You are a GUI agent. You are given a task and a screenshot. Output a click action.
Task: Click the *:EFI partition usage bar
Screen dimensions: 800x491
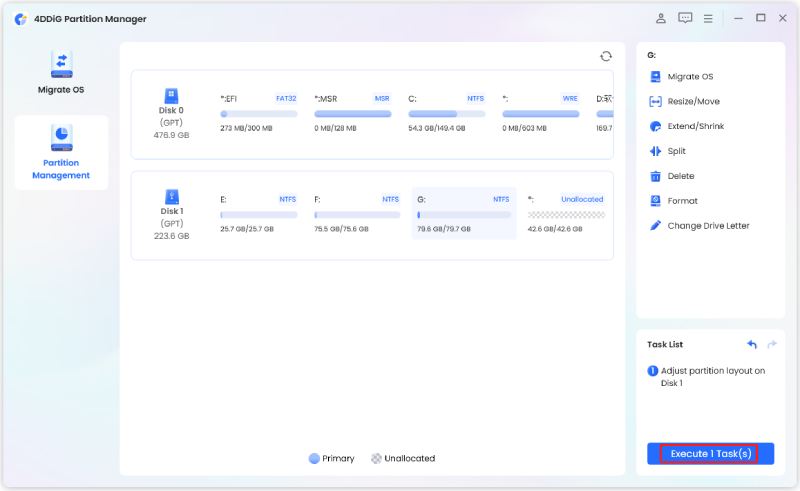tap(259, 114)
